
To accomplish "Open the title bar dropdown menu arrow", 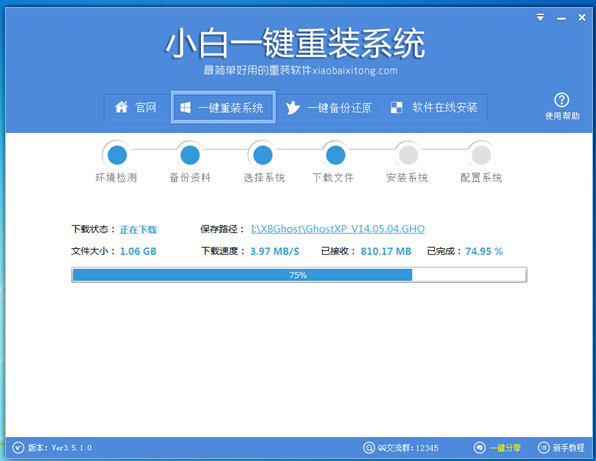I will coord(540,17).
